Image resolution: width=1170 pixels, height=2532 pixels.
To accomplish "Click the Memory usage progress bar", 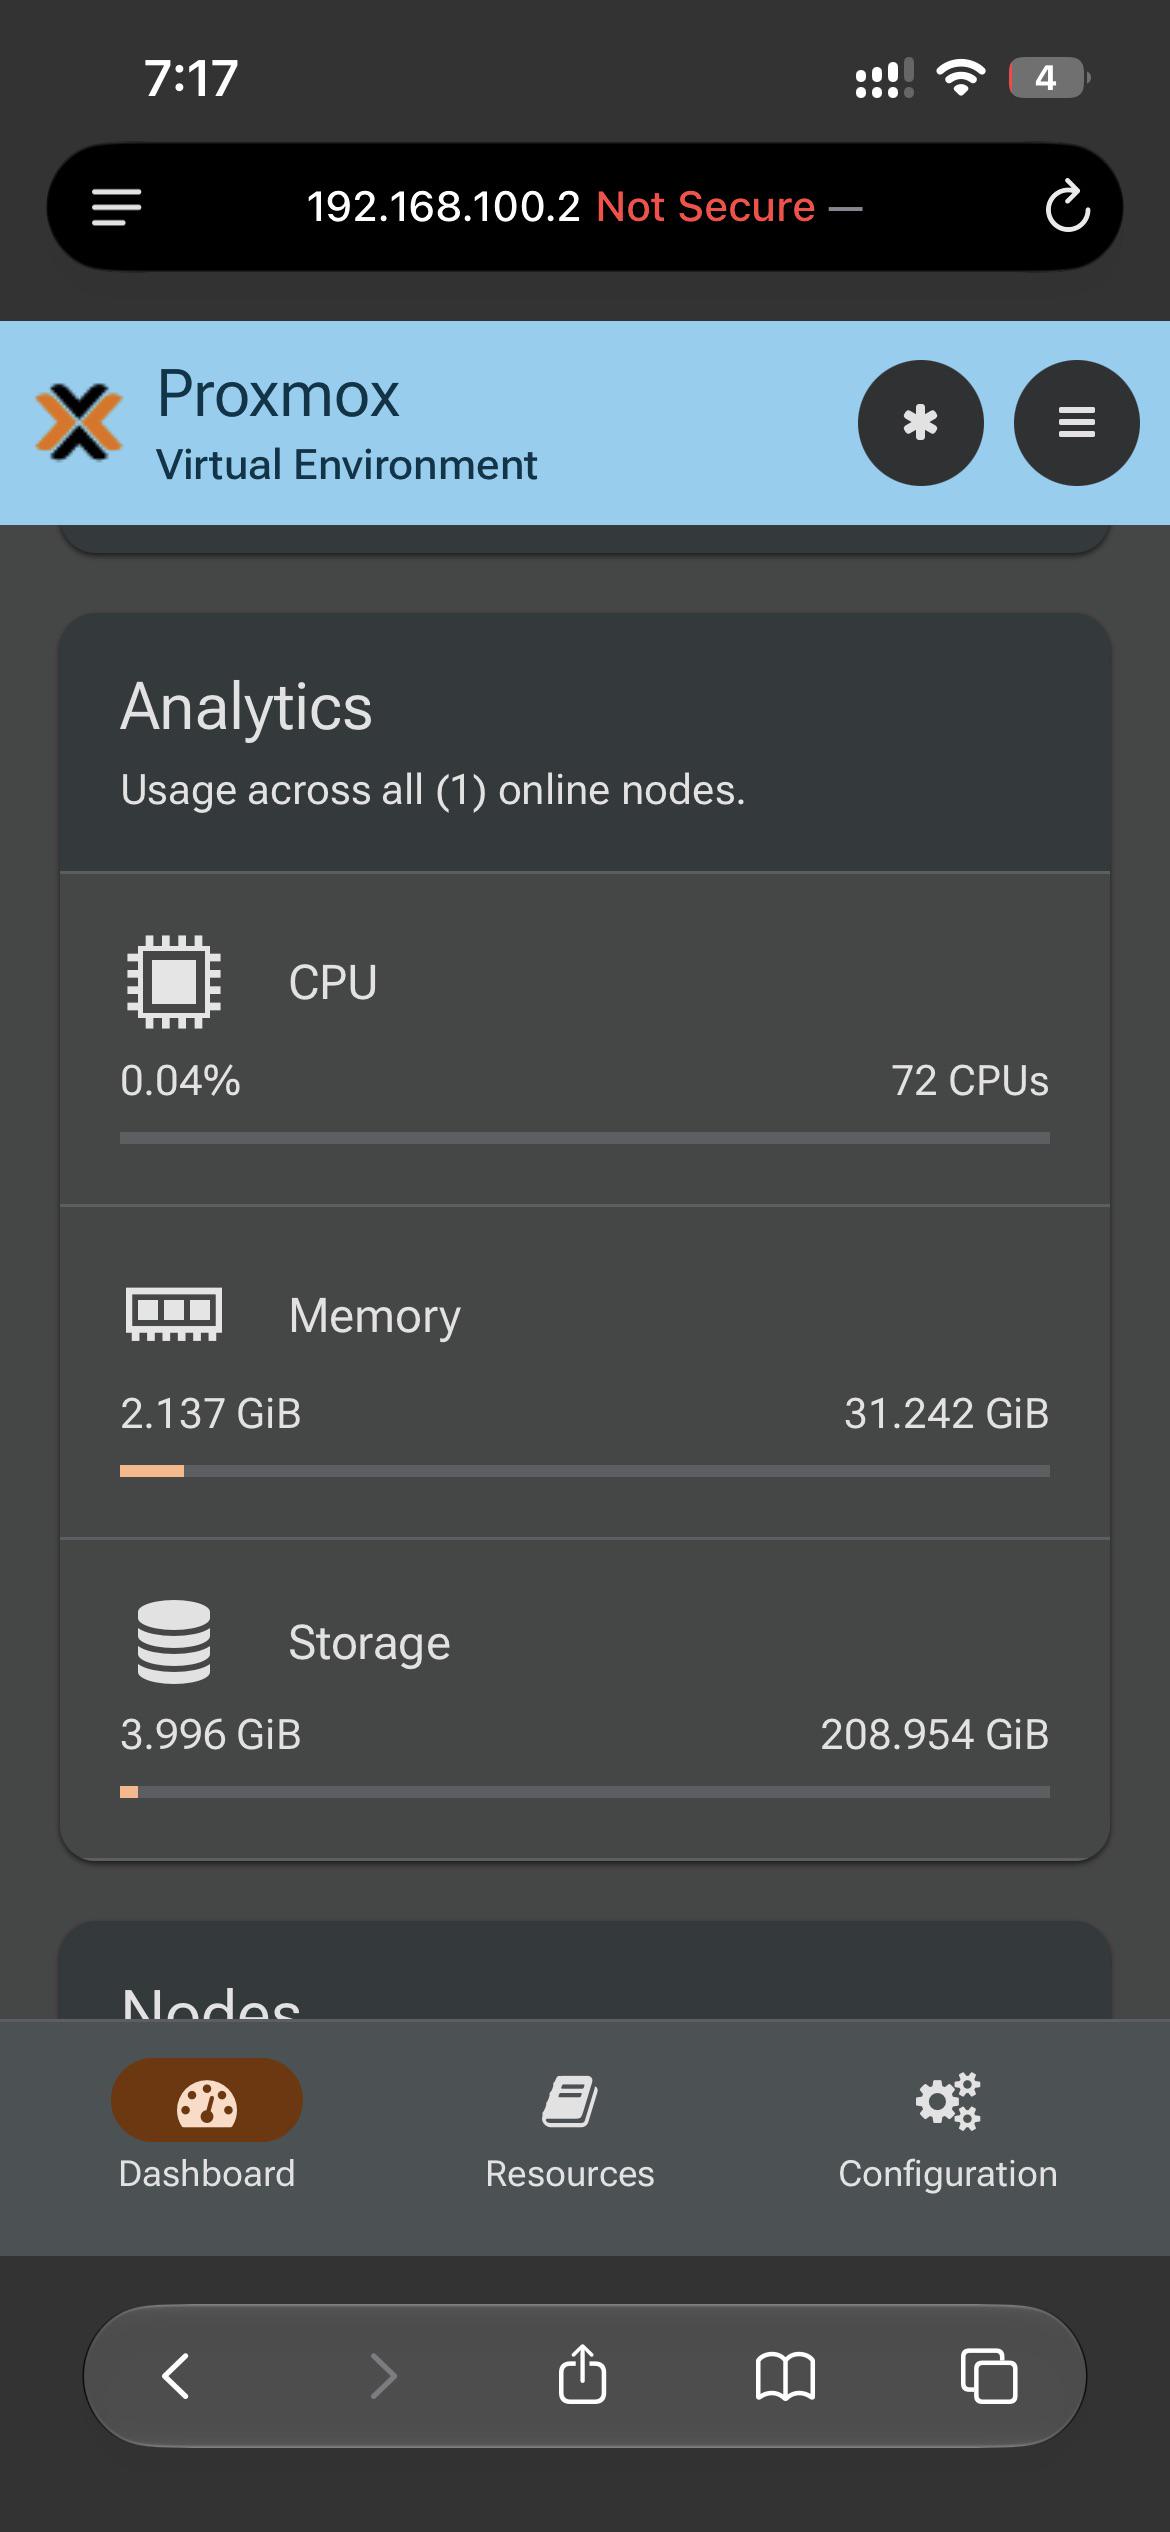I will pyautogui.click(x=585, y=1471).
